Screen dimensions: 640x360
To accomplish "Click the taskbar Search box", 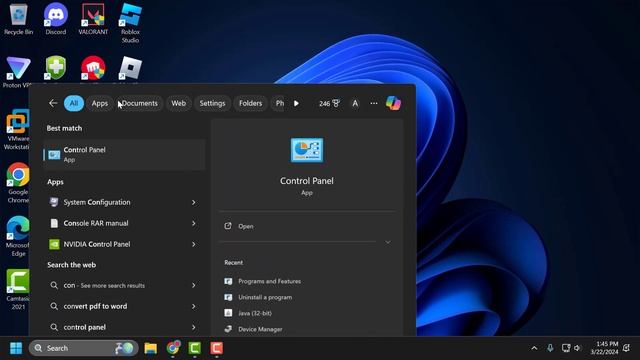I will point(84,348).
